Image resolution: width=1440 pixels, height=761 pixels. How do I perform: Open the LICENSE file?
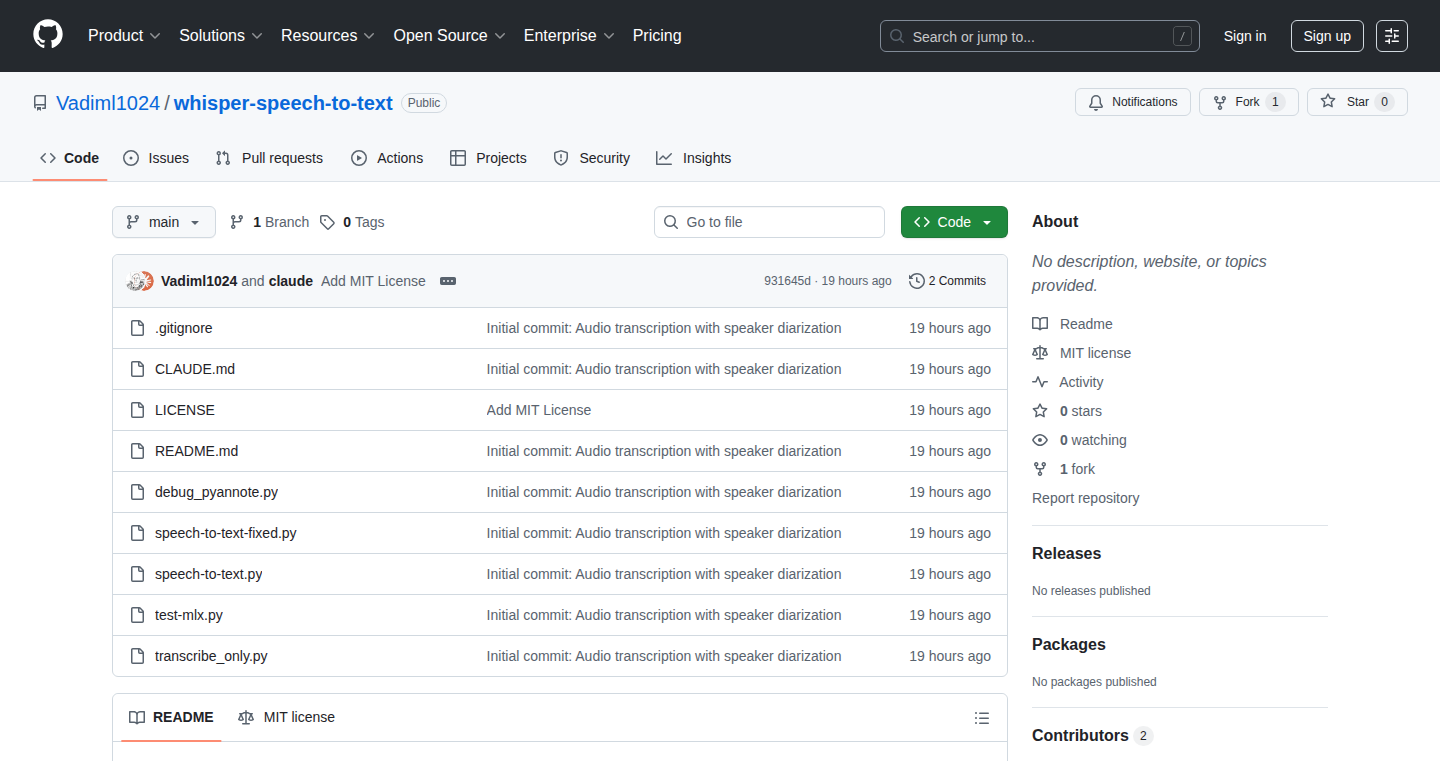tap(185, 410)
